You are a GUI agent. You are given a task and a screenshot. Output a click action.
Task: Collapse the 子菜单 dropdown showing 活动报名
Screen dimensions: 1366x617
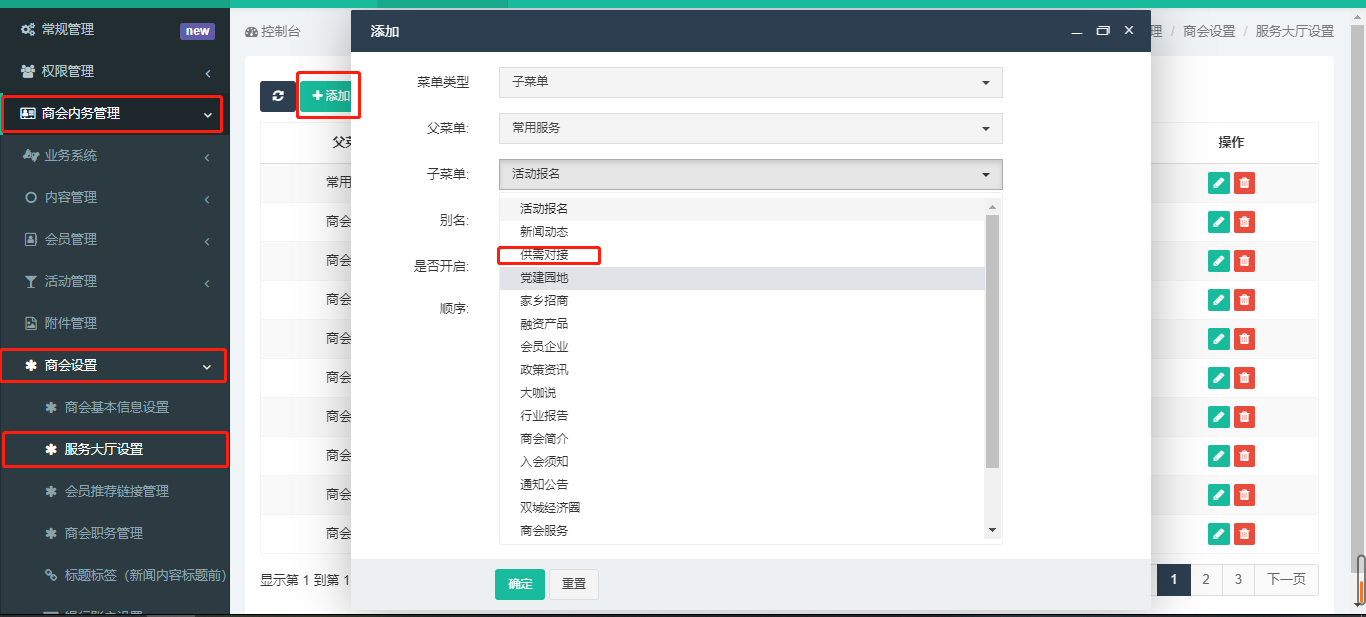click(x=750, y=174)
